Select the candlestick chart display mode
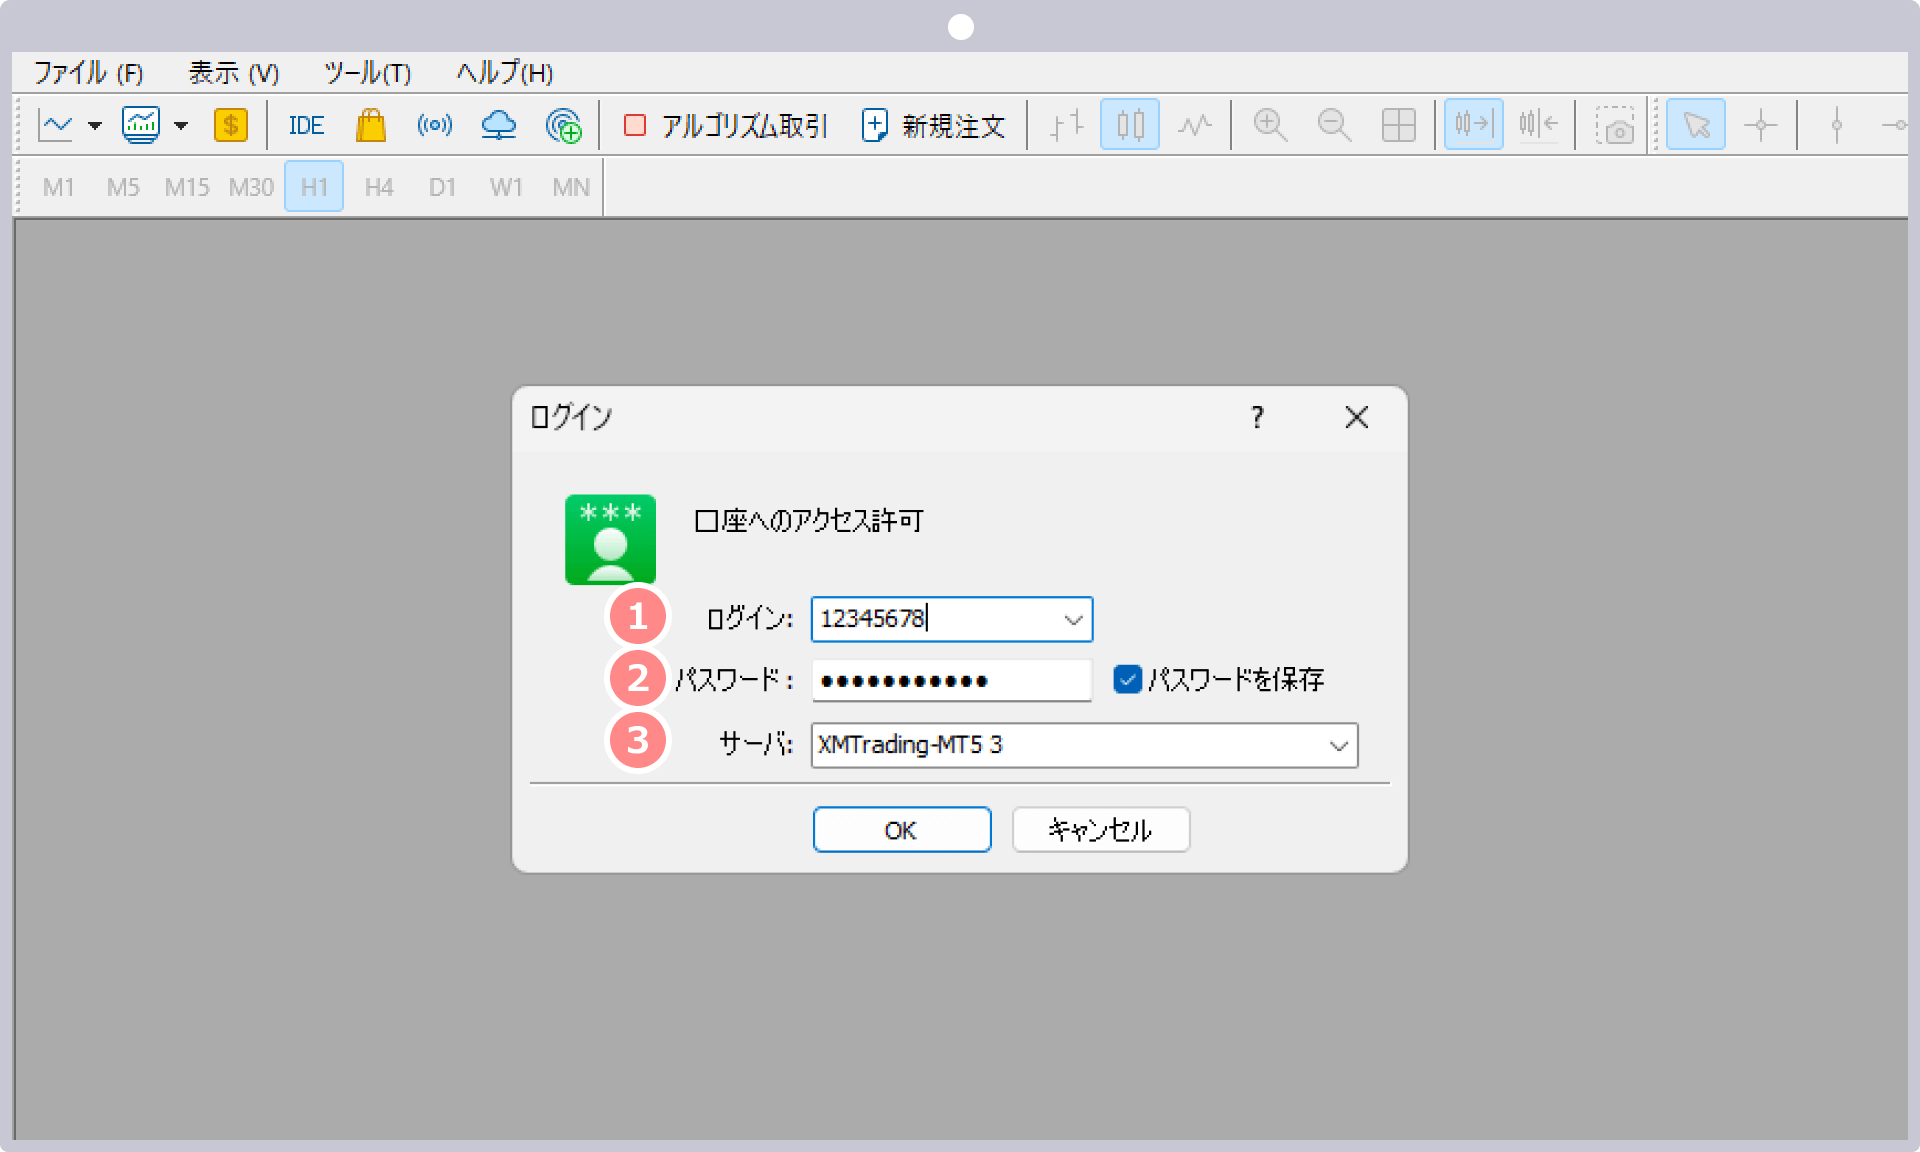 point(1129,125)
